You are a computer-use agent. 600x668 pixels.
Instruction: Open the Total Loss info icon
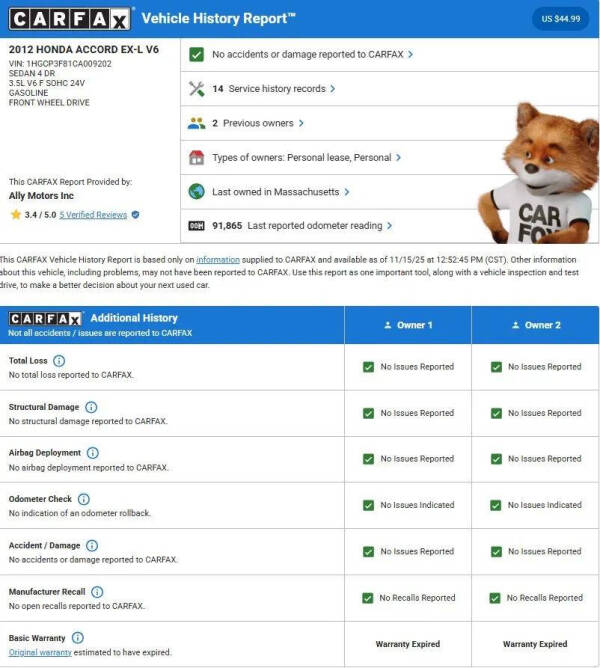[x=59, y=361]
